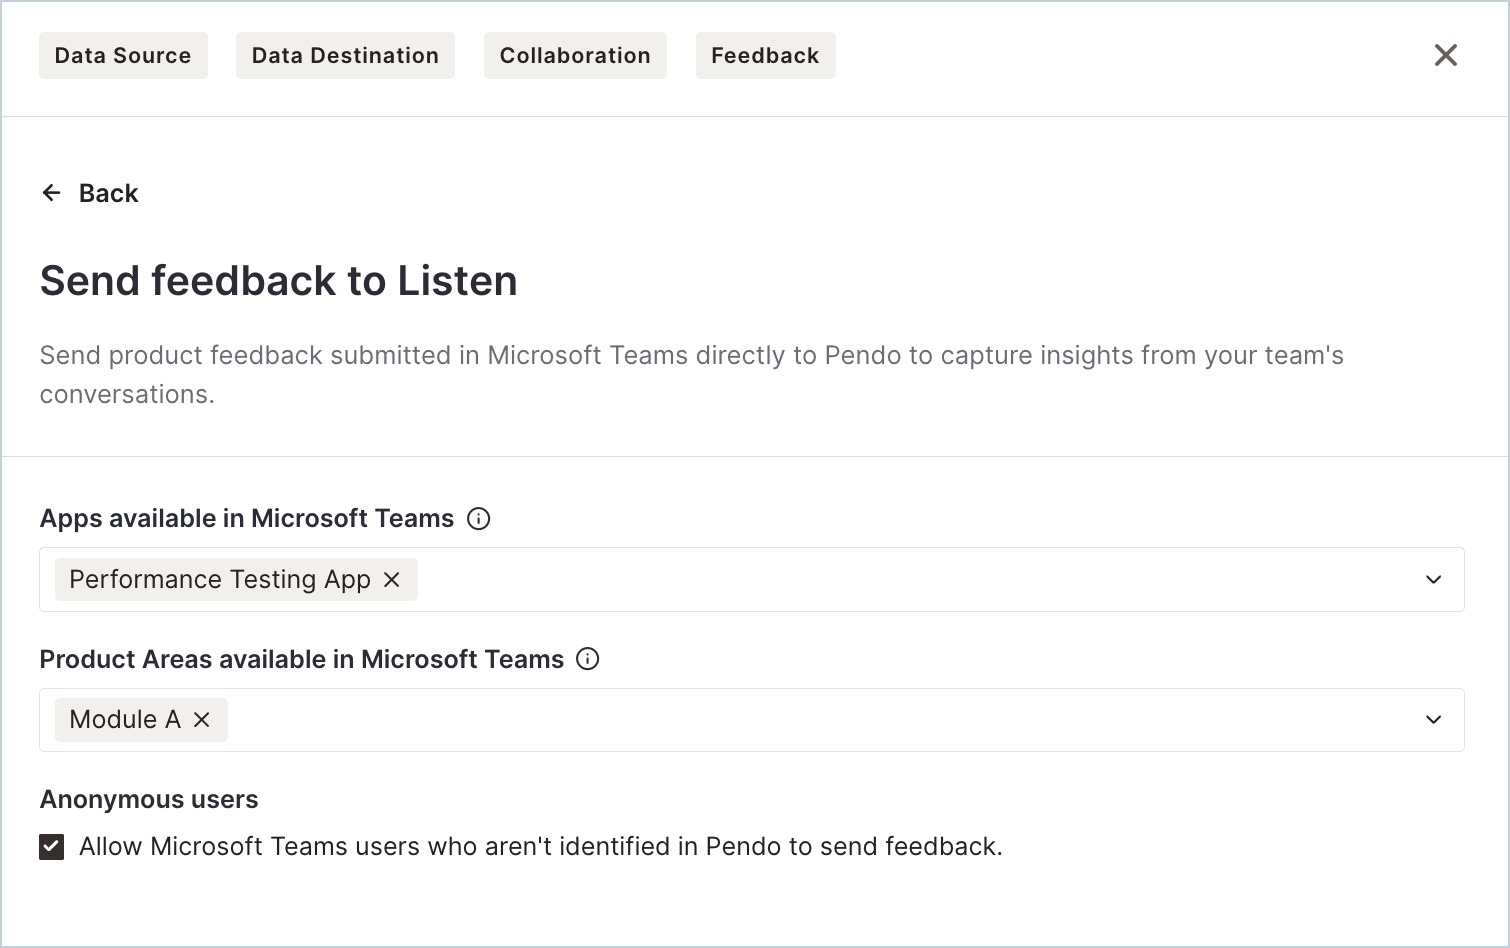Show info tooltip for Apps available
This screenshot has height=948, width=1510.
[479, 518]
